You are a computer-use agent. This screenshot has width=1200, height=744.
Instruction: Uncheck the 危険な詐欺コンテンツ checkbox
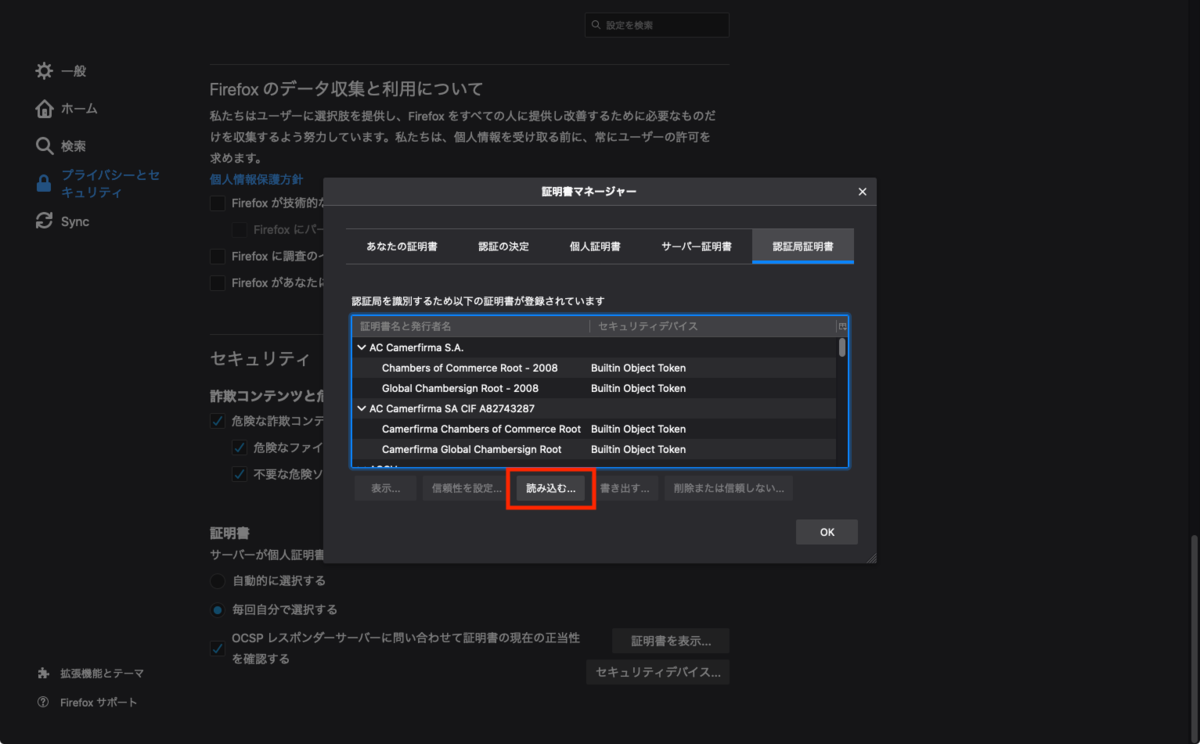pyautogui.click(x=217, y=421)
